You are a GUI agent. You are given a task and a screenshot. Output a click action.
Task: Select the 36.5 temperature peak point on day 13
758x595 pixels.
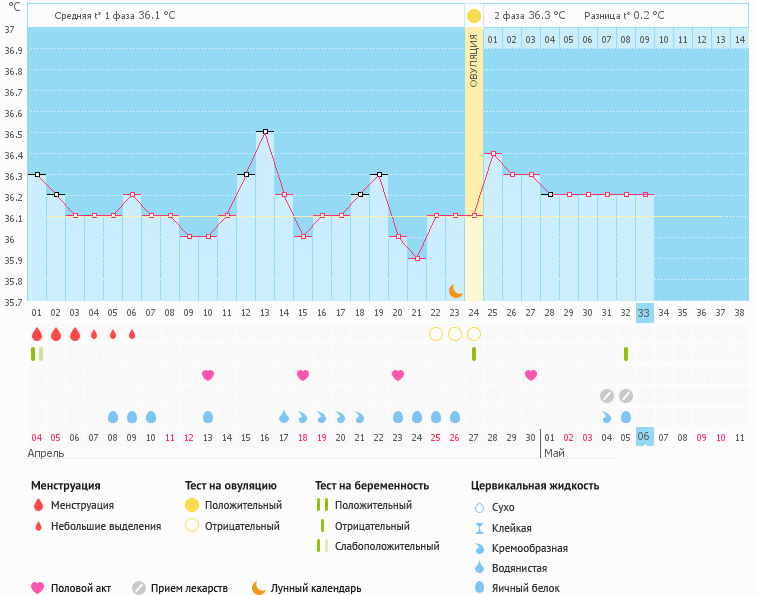(x=265, y=131)
